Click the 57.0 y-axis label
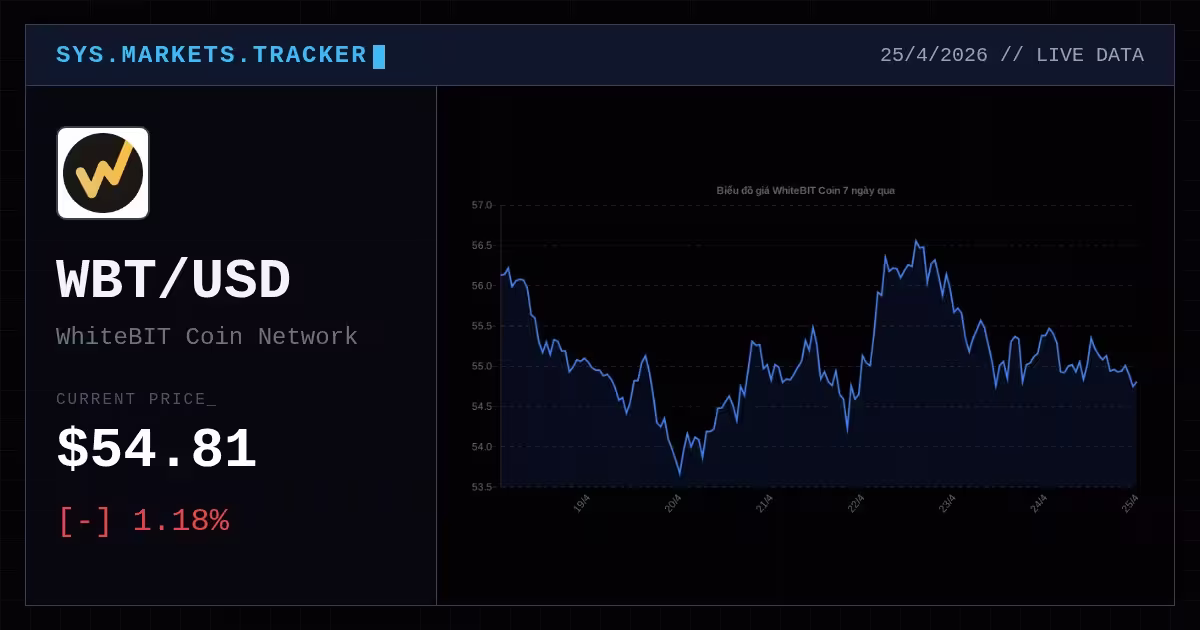The height and width of the screenshot is (630, 1200). pyautogui.click(x=482, y=205)
